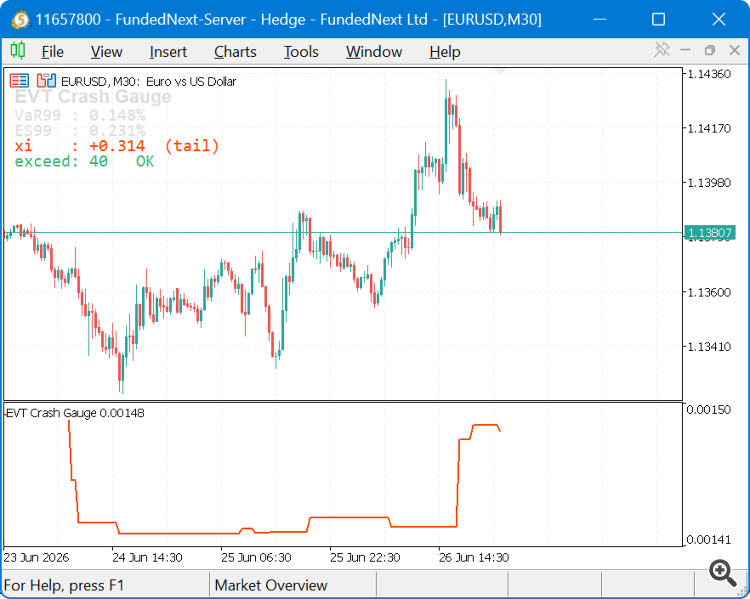Open the Insert menu
This screenshot has height=599, width=750.
click(168, 52)
